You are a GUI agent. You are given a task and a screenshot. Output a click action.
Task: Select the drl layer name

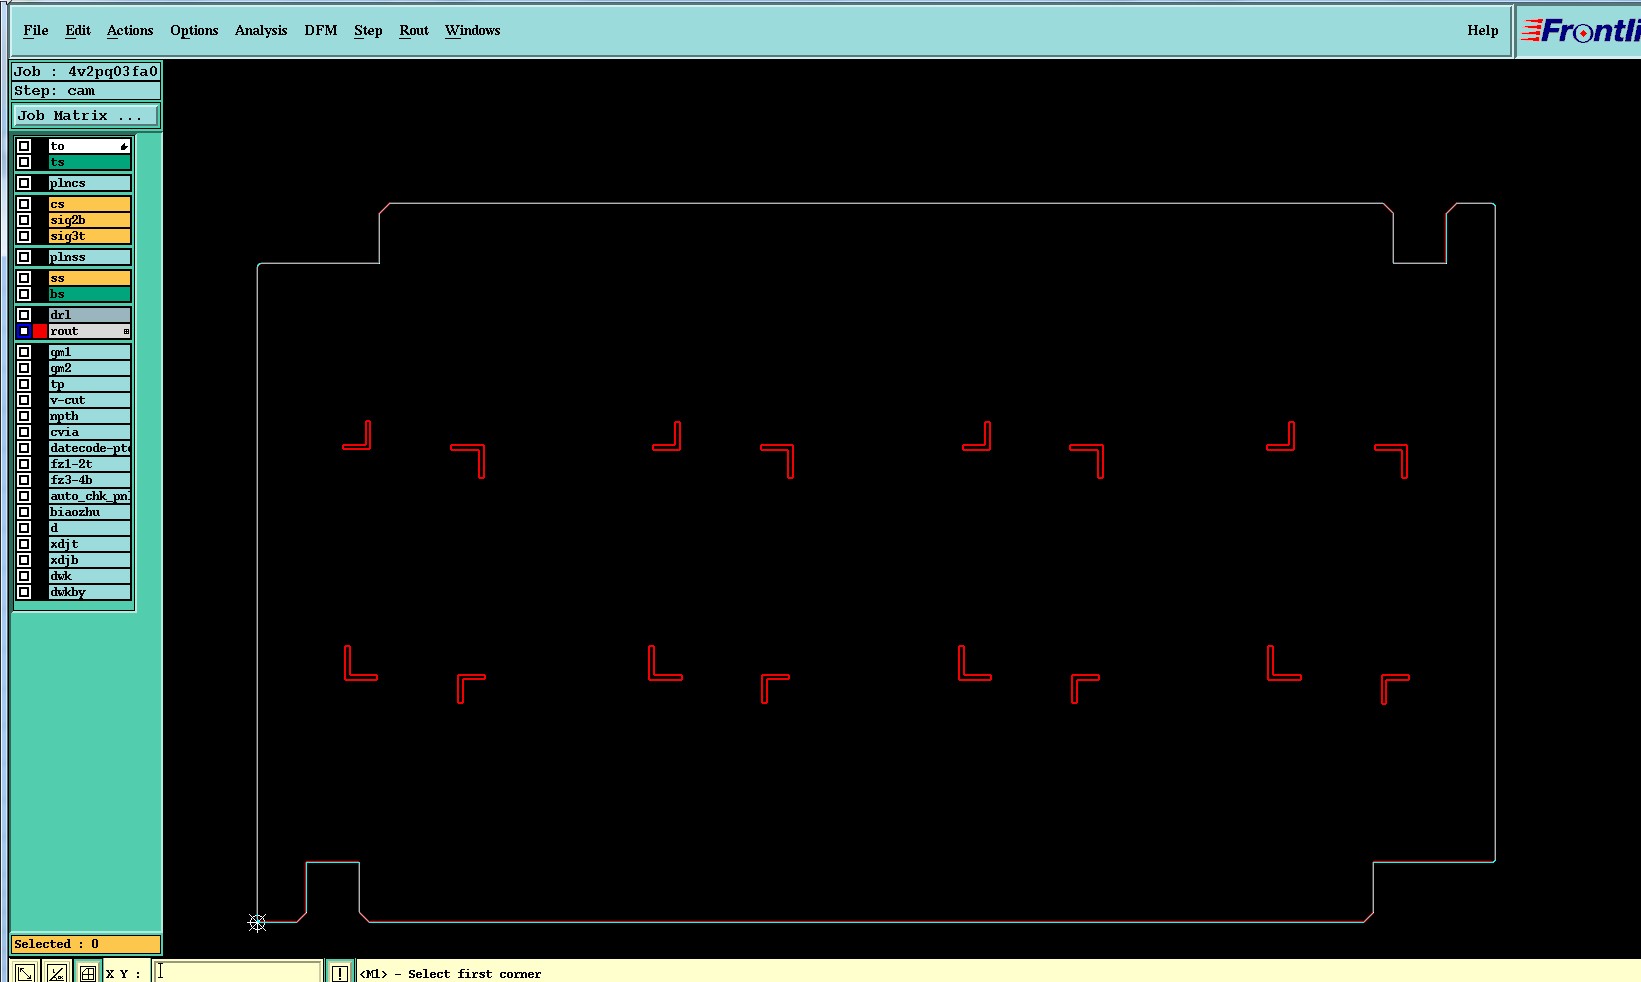point(90,315)
